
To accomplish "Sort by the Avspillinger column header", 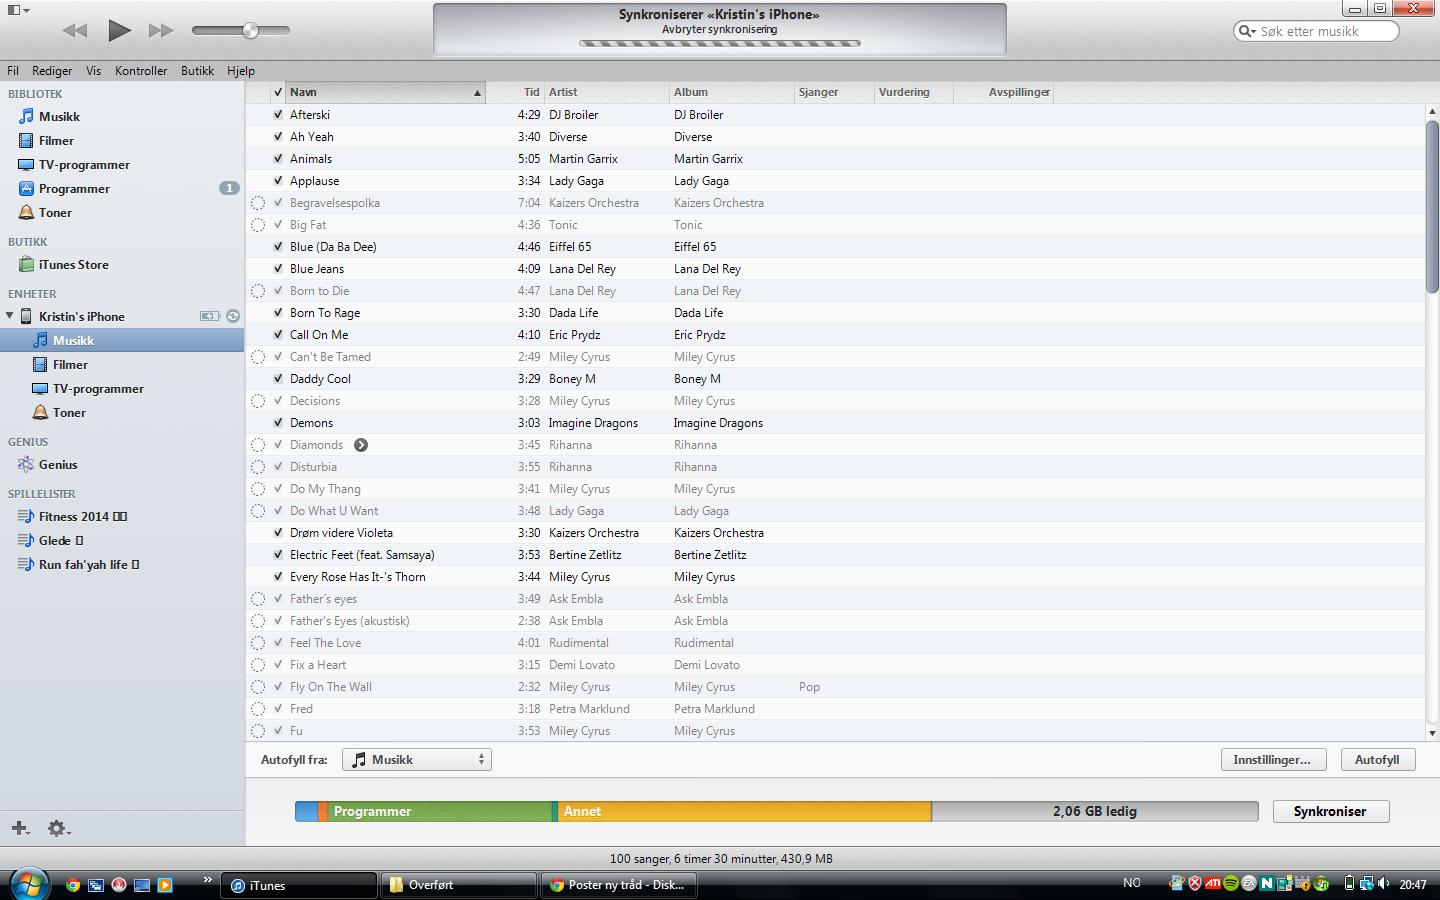I will click(1004, 92).
